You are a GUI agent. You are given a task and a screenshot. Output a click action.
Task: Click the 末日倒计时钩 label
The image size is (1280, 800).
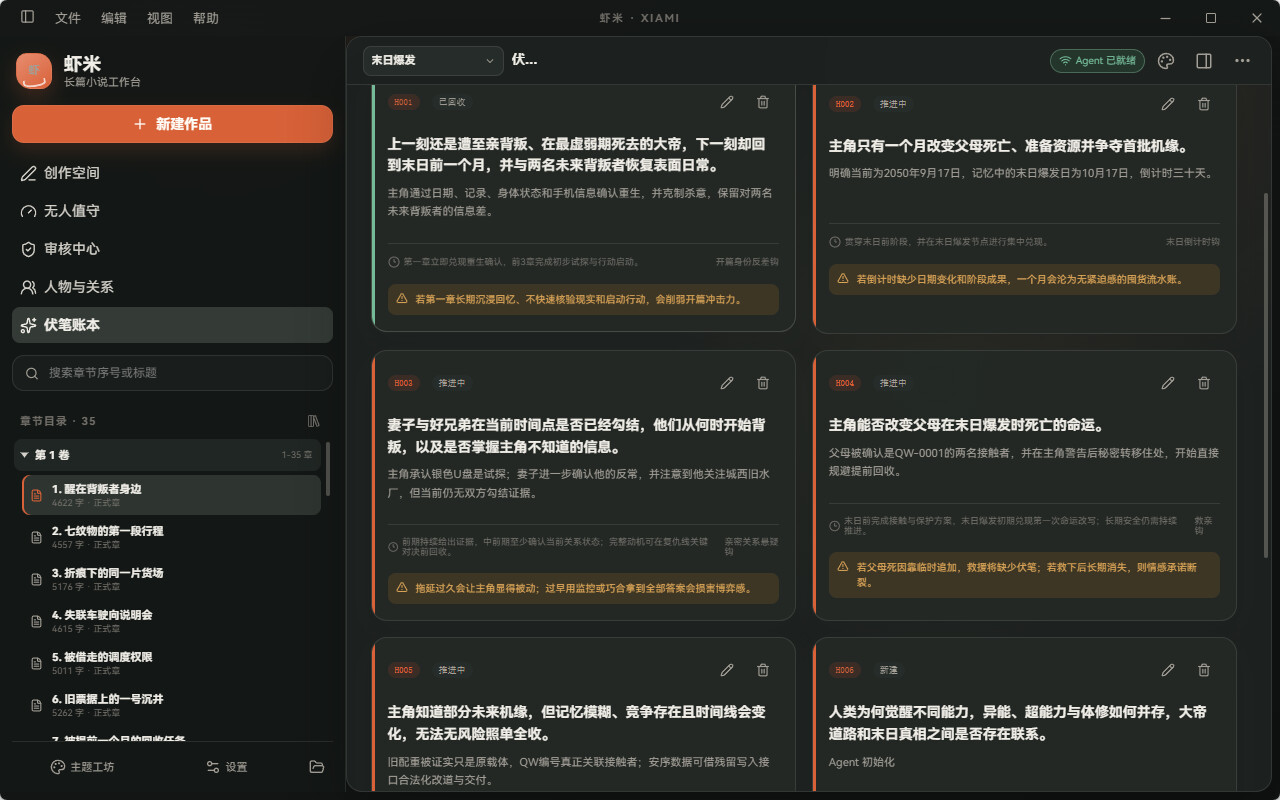click(1193, 242)
